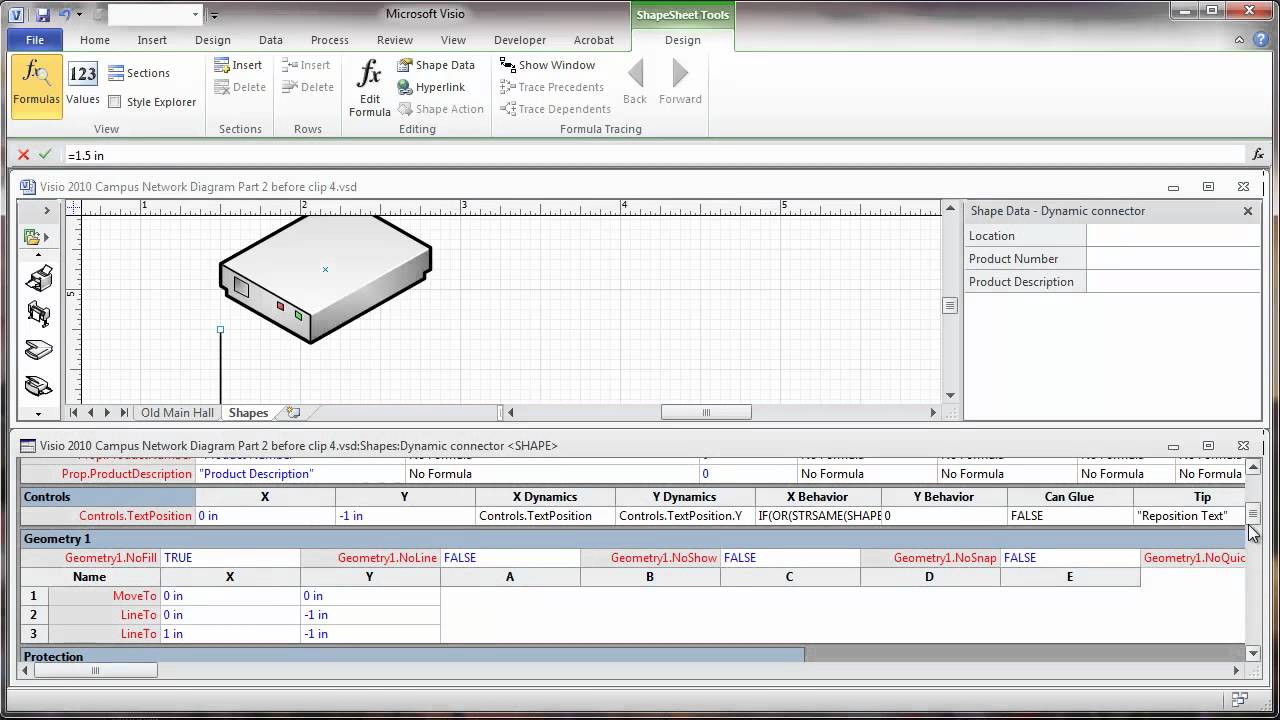Edit the Product Number field
Image resolution: width=1280 pixels, height=720 pixels.
click(1173, 259)
